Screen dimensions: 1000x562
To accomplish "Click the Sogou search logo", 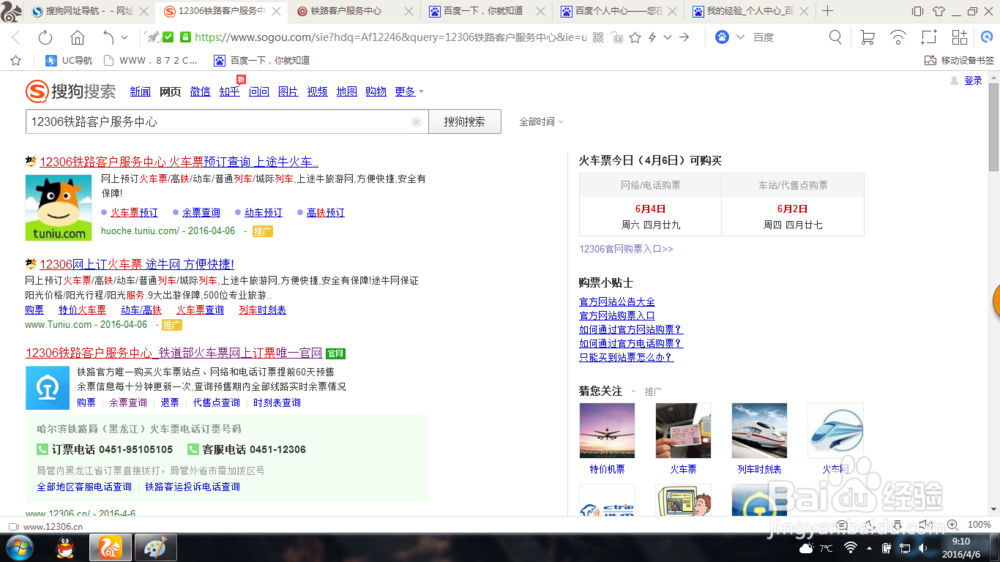I will click(x=71, y=91).
